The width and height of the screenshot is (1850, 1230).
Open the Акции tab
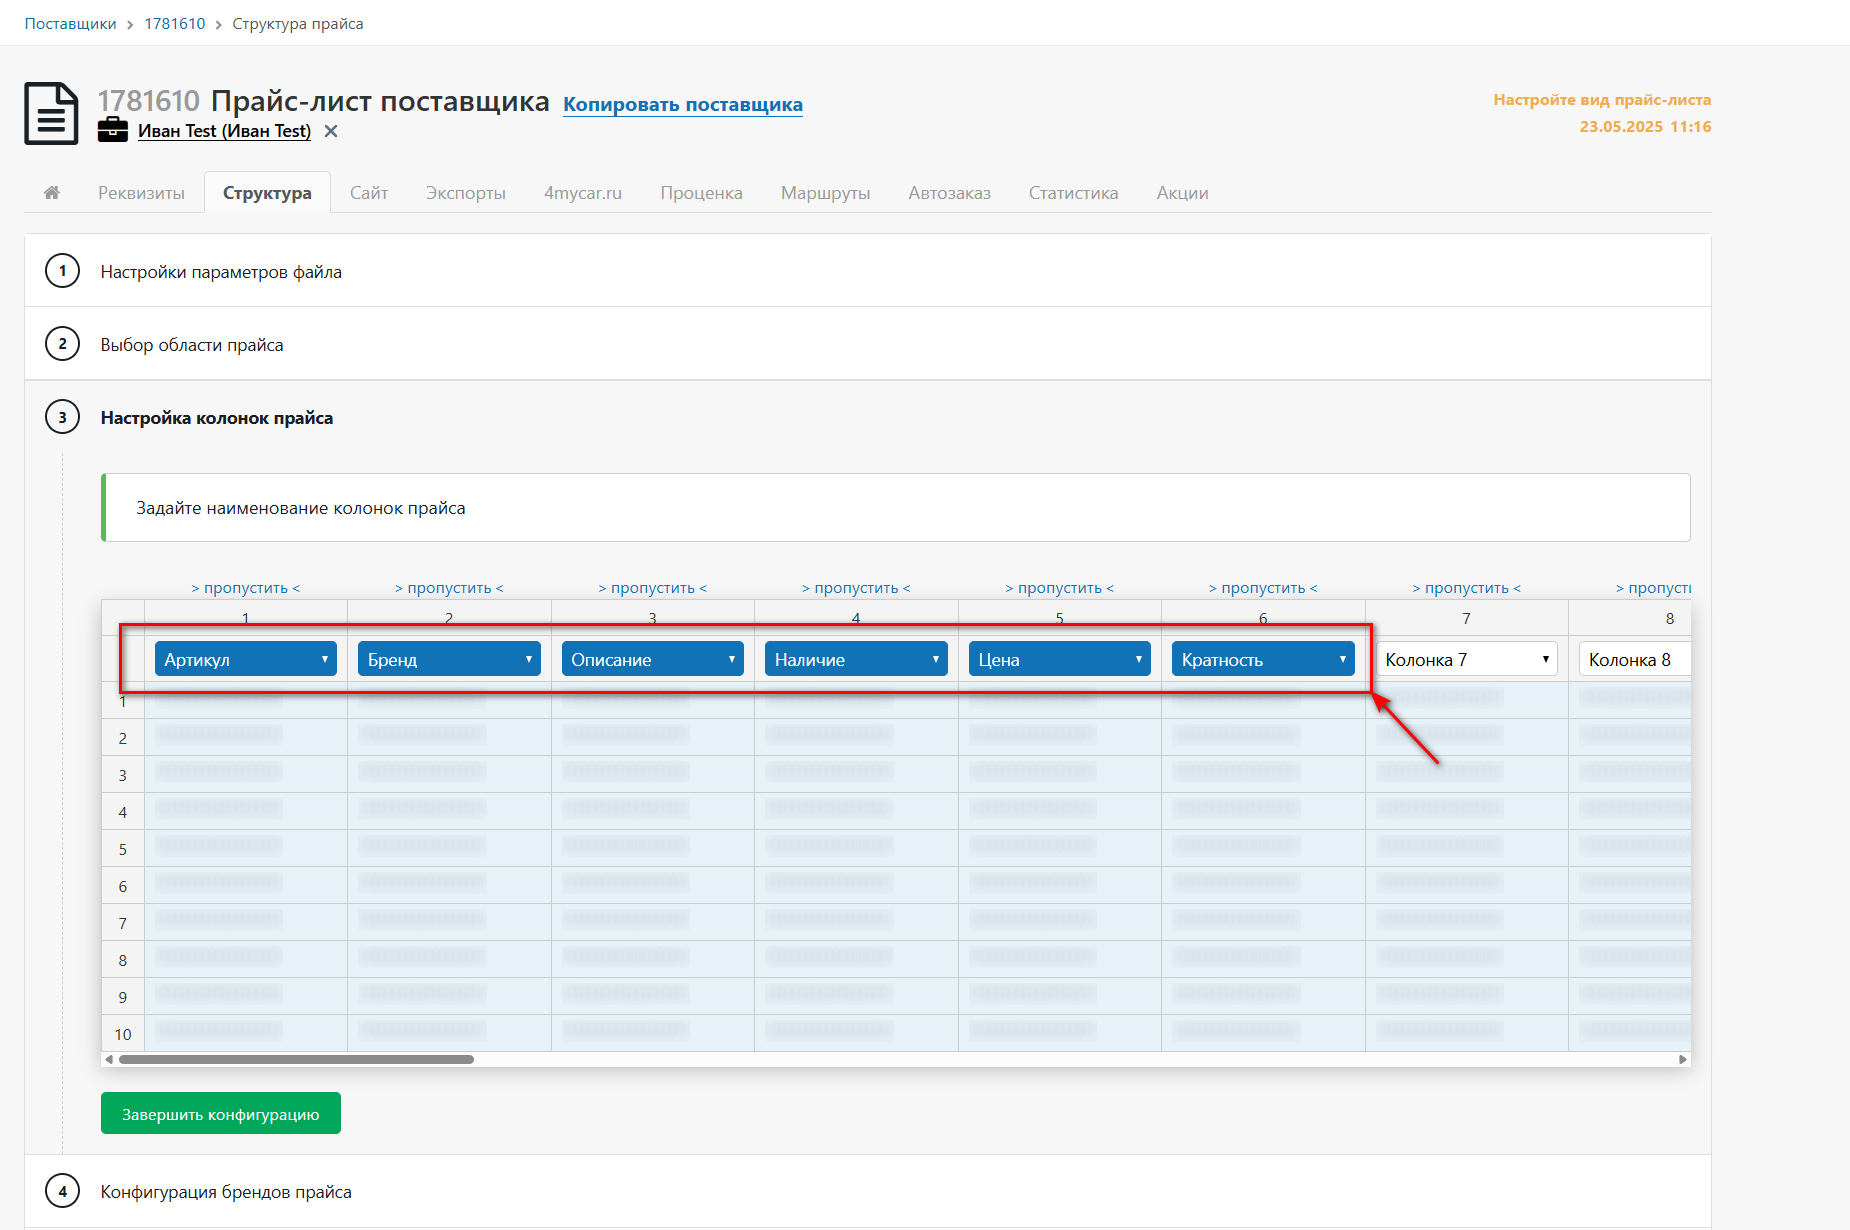tap(1182, 193)
